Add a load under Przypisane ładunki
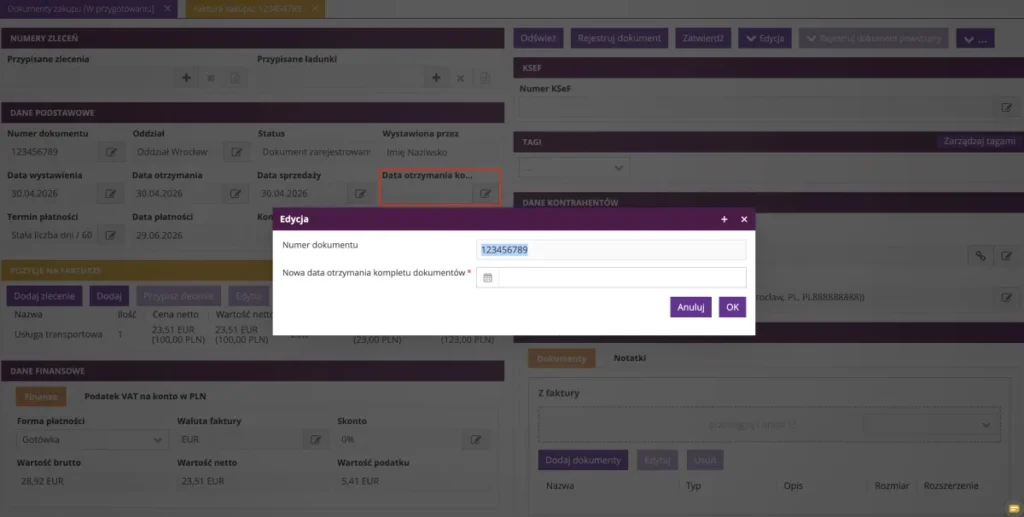Image resolution: width=1024 pixels, height=517 pixels. coord(436,78)
